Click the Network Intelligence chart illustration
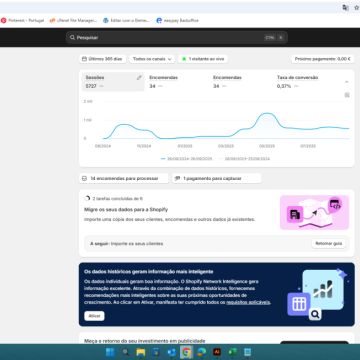 317,294
